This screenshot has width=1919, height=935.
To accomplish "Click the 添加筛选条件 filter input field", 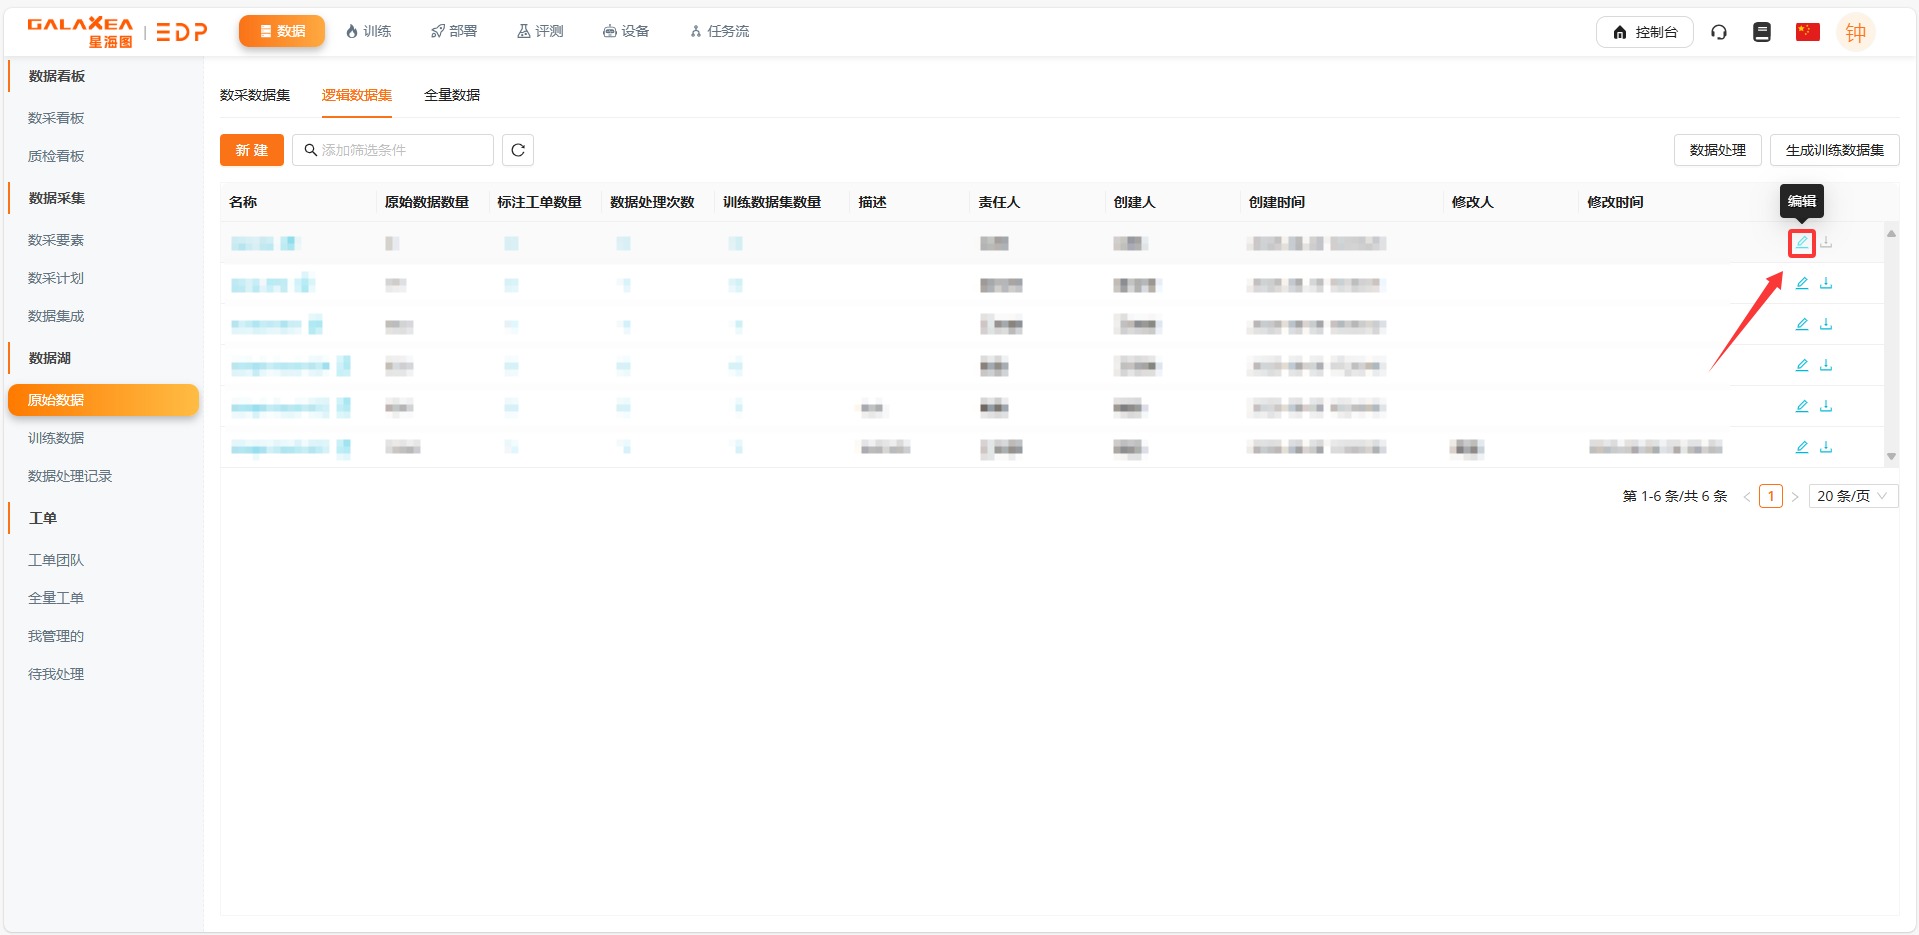I will 400,150.
